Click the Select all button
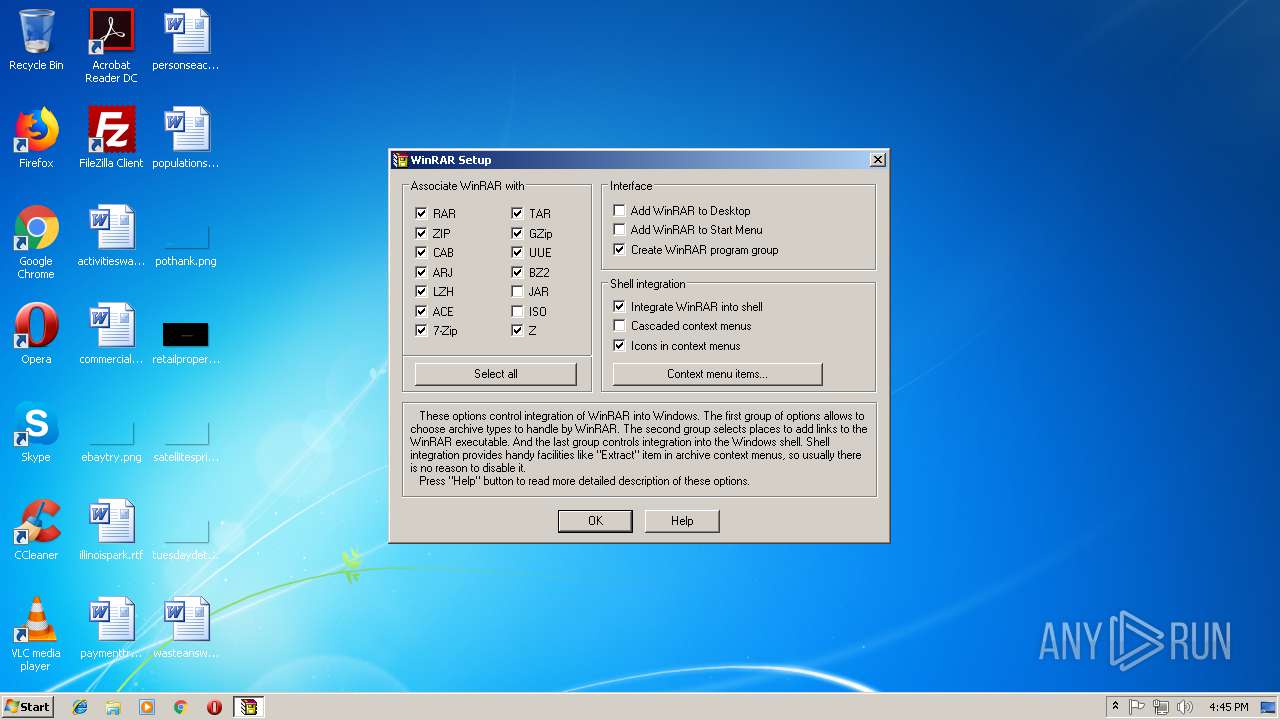 496,374
